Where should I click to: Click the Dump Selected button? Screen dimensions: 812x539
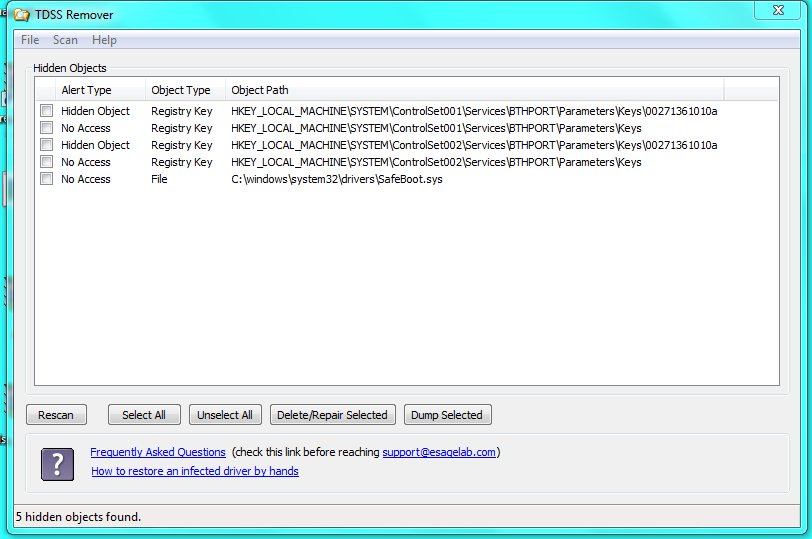(x=447, y=415)
